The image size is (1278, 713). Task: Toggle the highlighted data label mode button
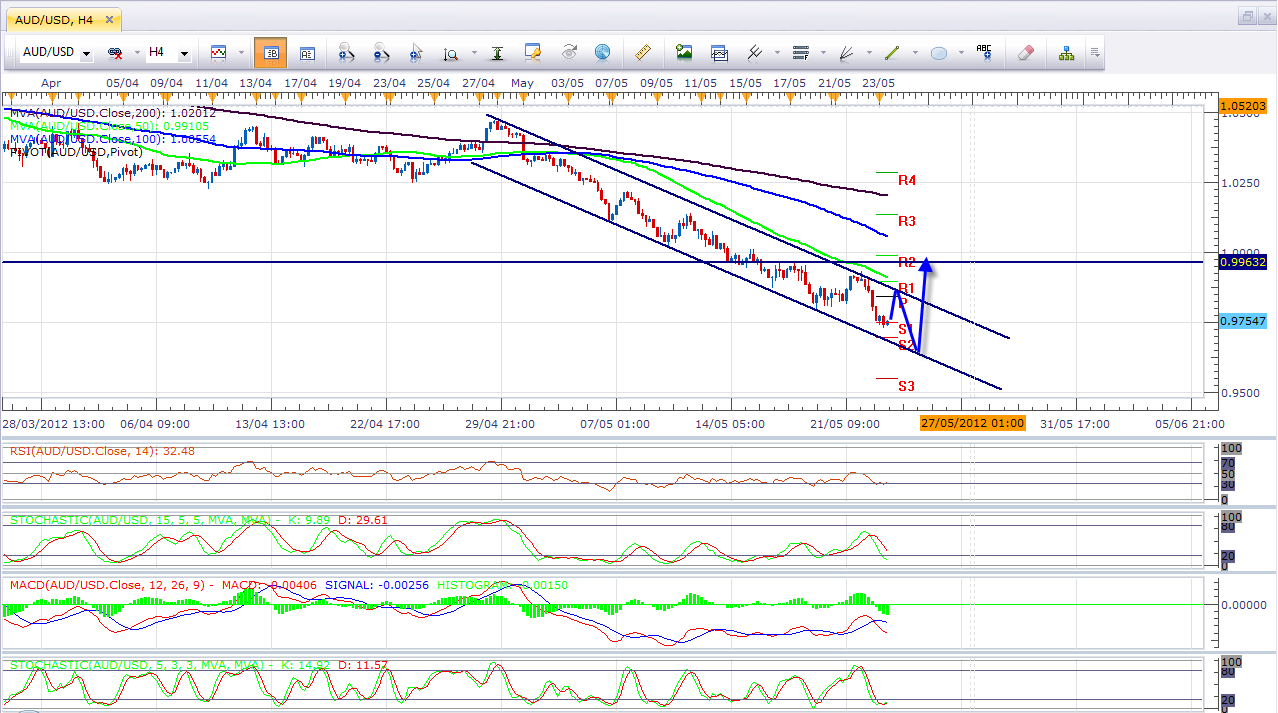tap(270, 53)
